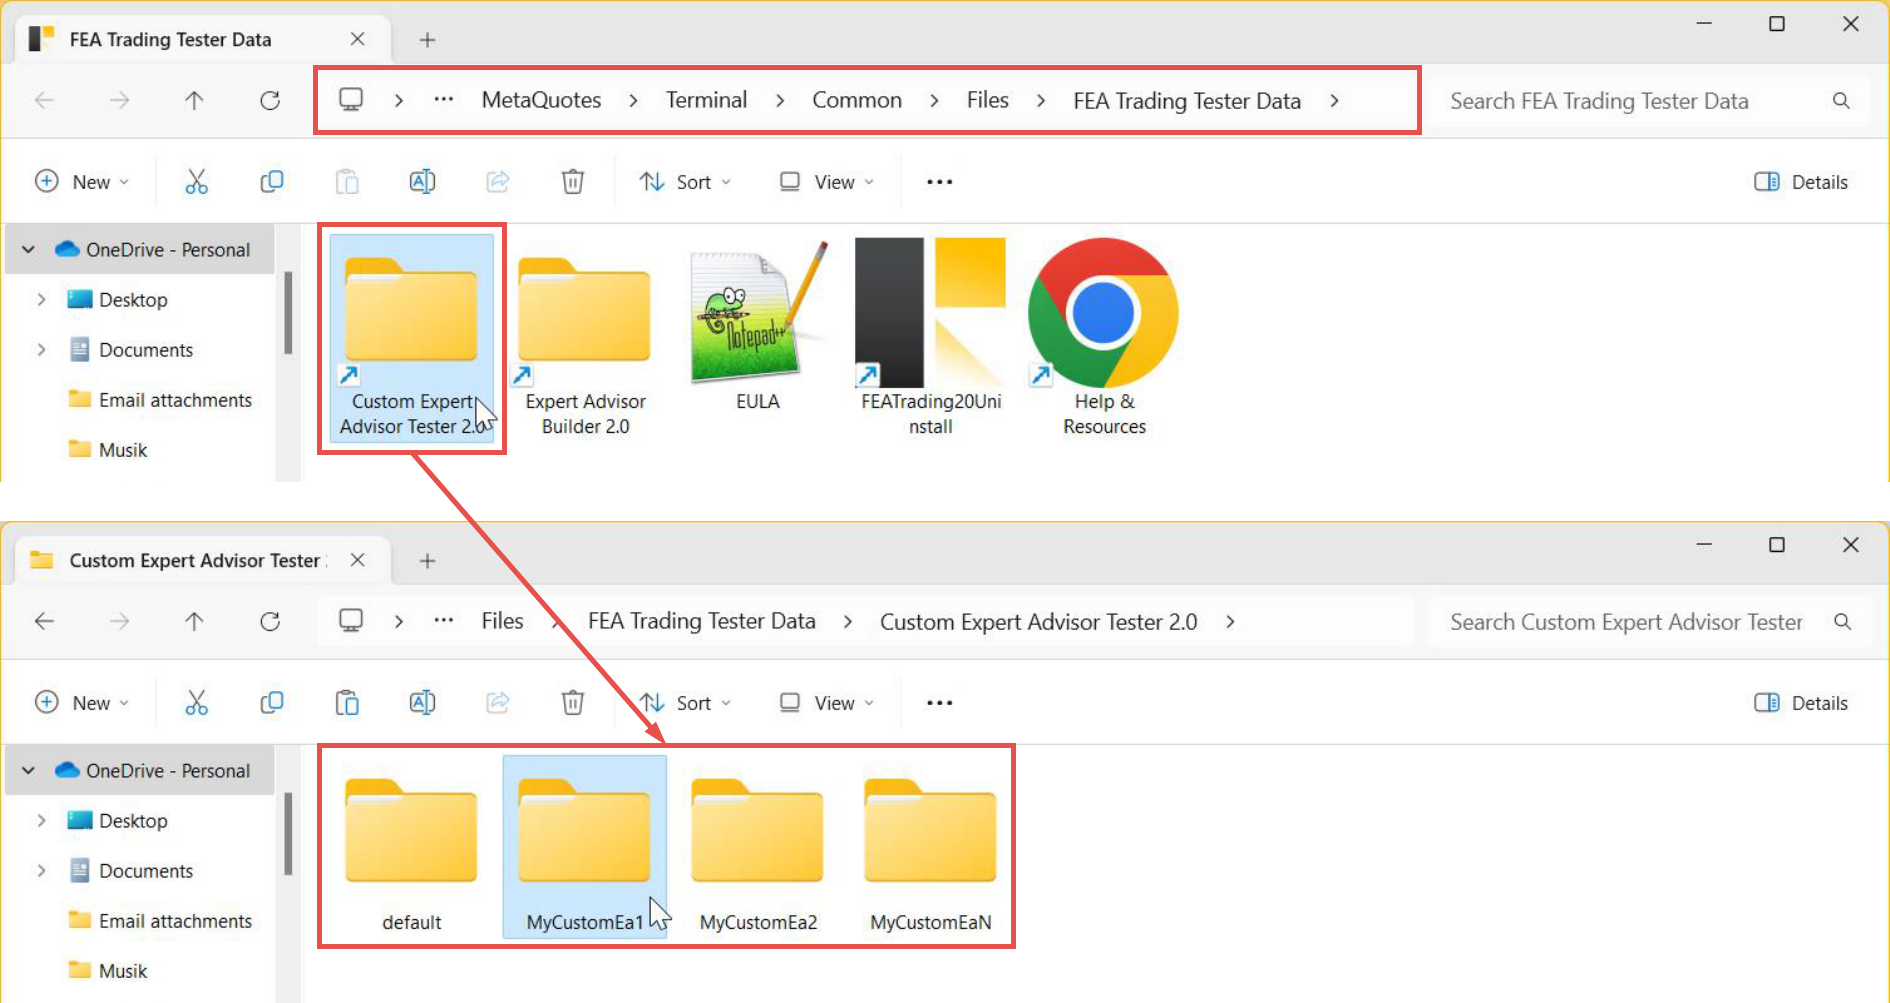
Task: Open the View dropdown in bottom window
Action: (x=827, y=703)
